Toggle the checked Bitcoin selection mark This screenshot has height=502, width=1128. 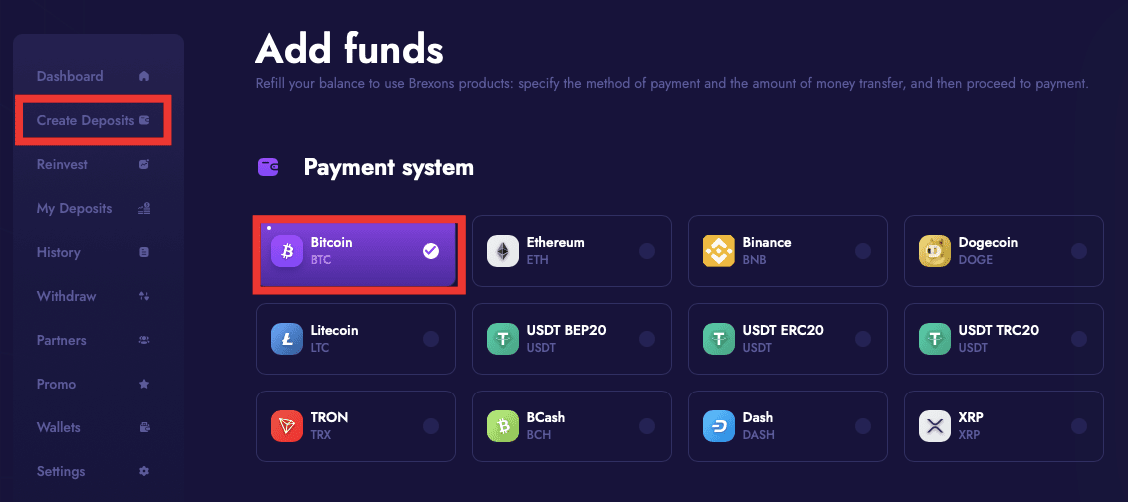coord(431,251)
